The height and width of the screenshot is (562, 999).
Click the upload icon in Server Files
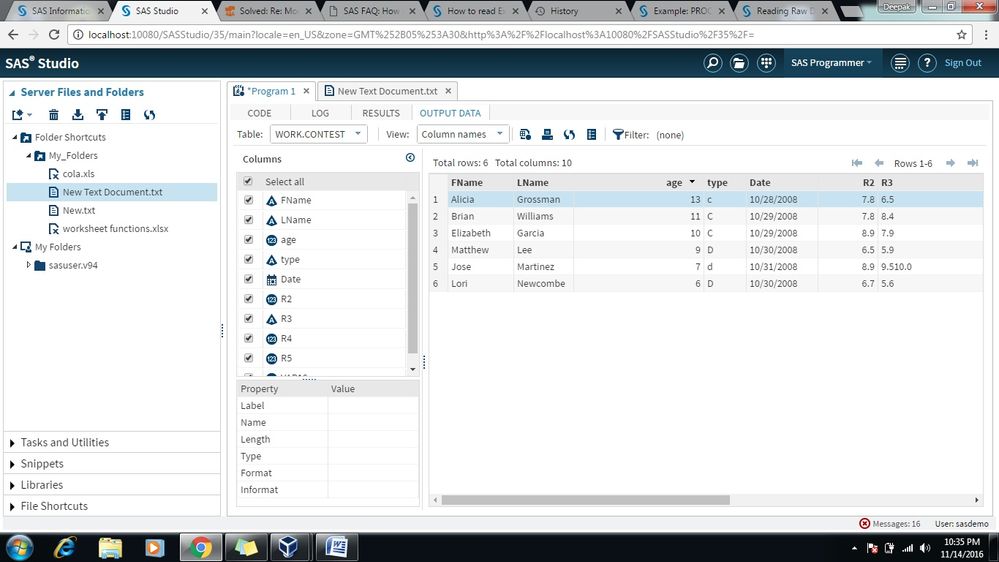[x=102, y=115]
